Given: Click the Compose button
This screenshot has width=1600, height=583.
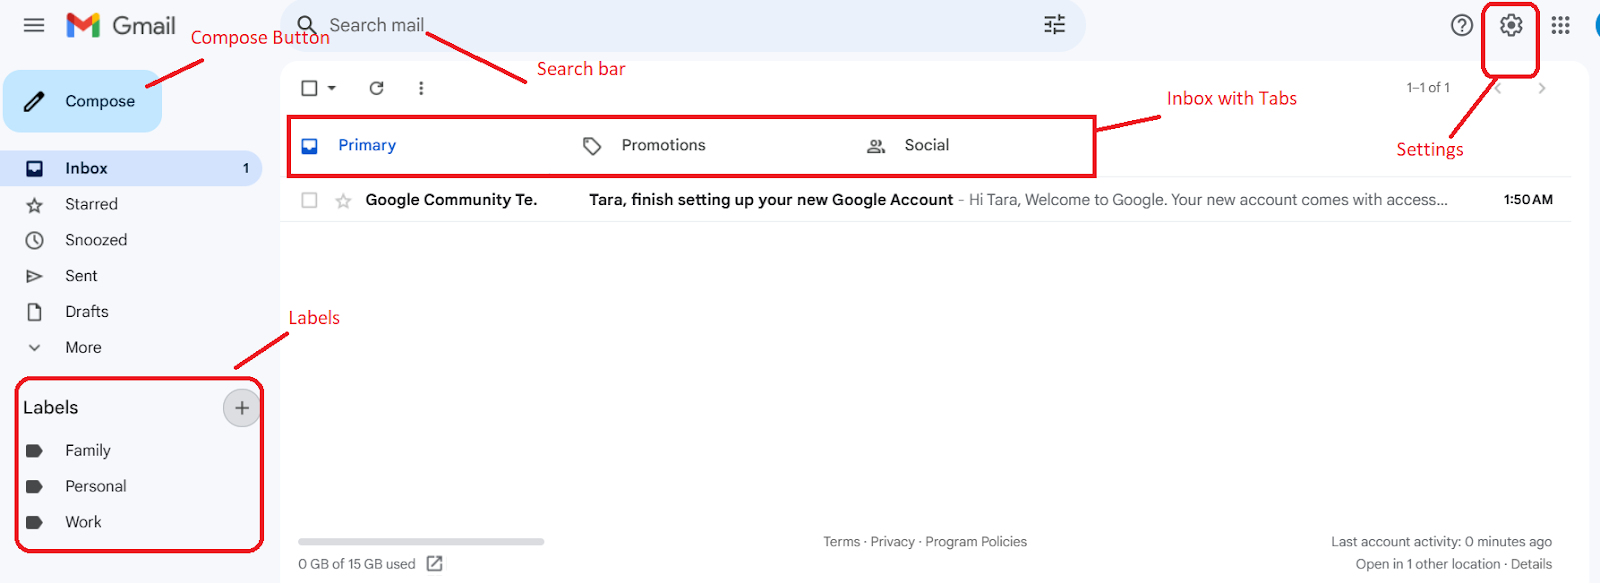Looking at the screenshot, I should 82,101.
